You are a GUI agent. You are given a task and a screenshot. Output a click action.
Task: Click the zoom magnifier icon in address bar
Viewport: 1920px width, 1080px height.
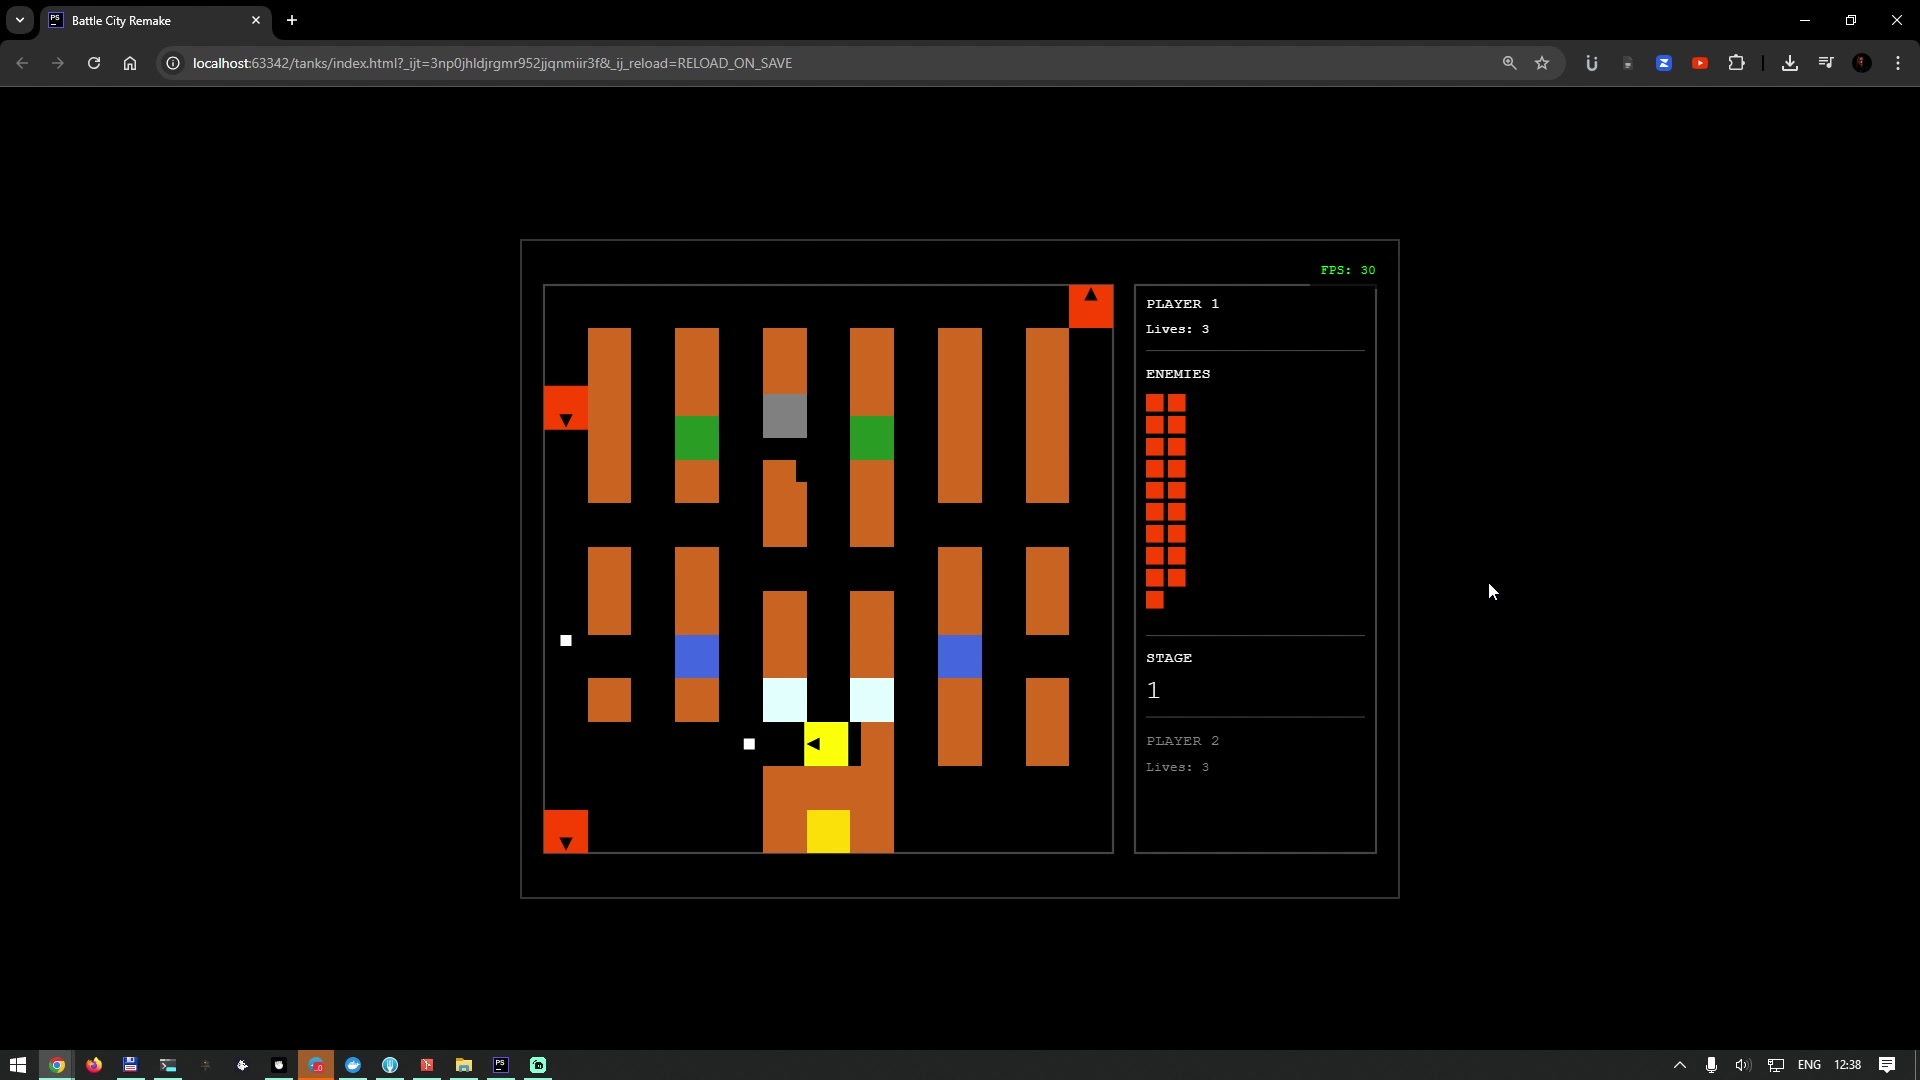pos(1509,63)
